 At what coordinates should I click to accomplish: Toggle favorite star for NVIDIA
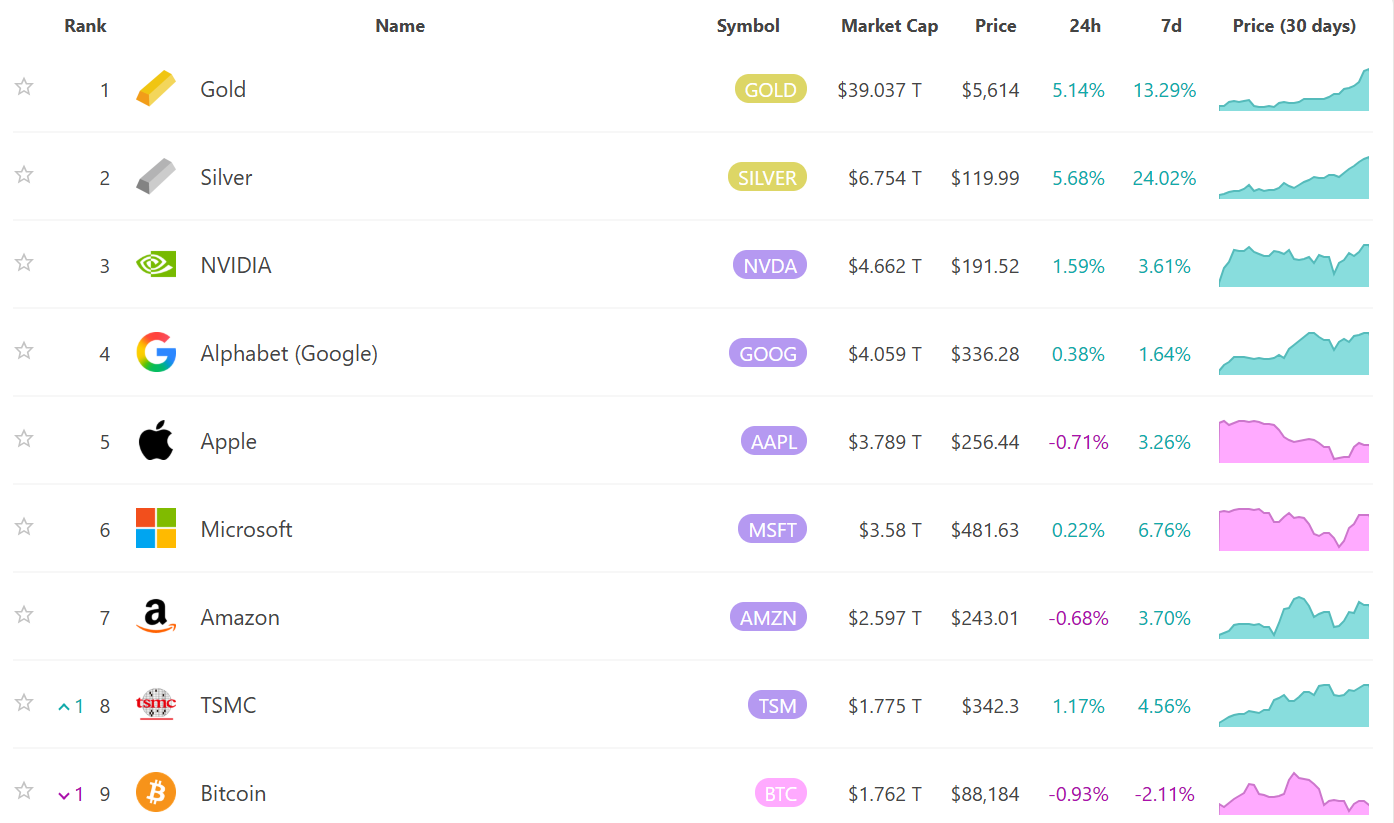click(x=24, y=263)
